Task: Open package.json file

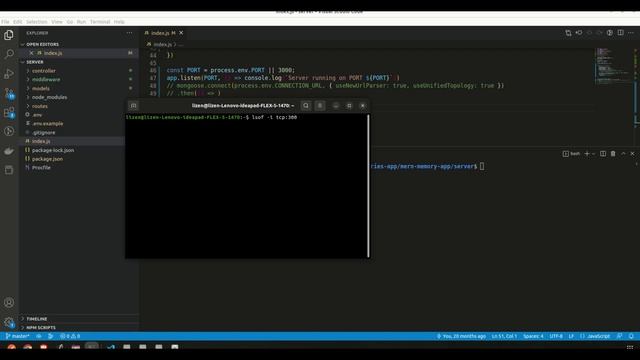Action: [47, 159]
